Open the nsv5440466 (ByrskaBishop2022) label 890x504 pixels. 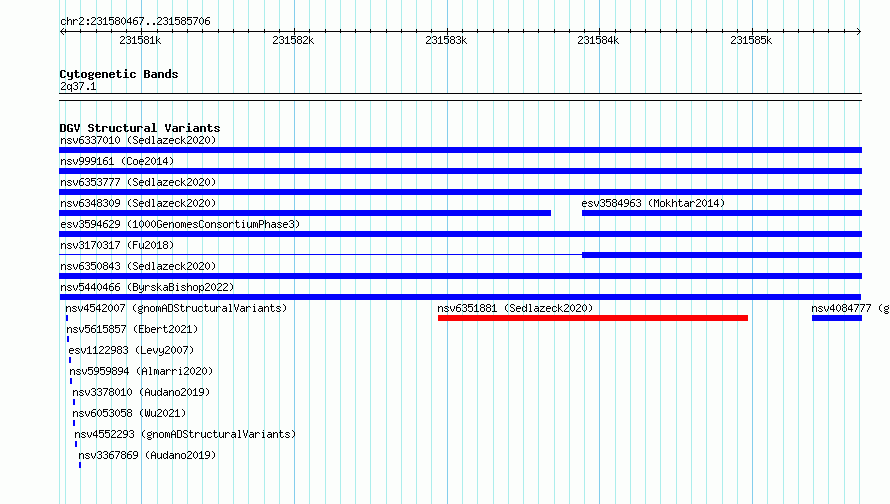pyautogui.click(x=147, y=287)
